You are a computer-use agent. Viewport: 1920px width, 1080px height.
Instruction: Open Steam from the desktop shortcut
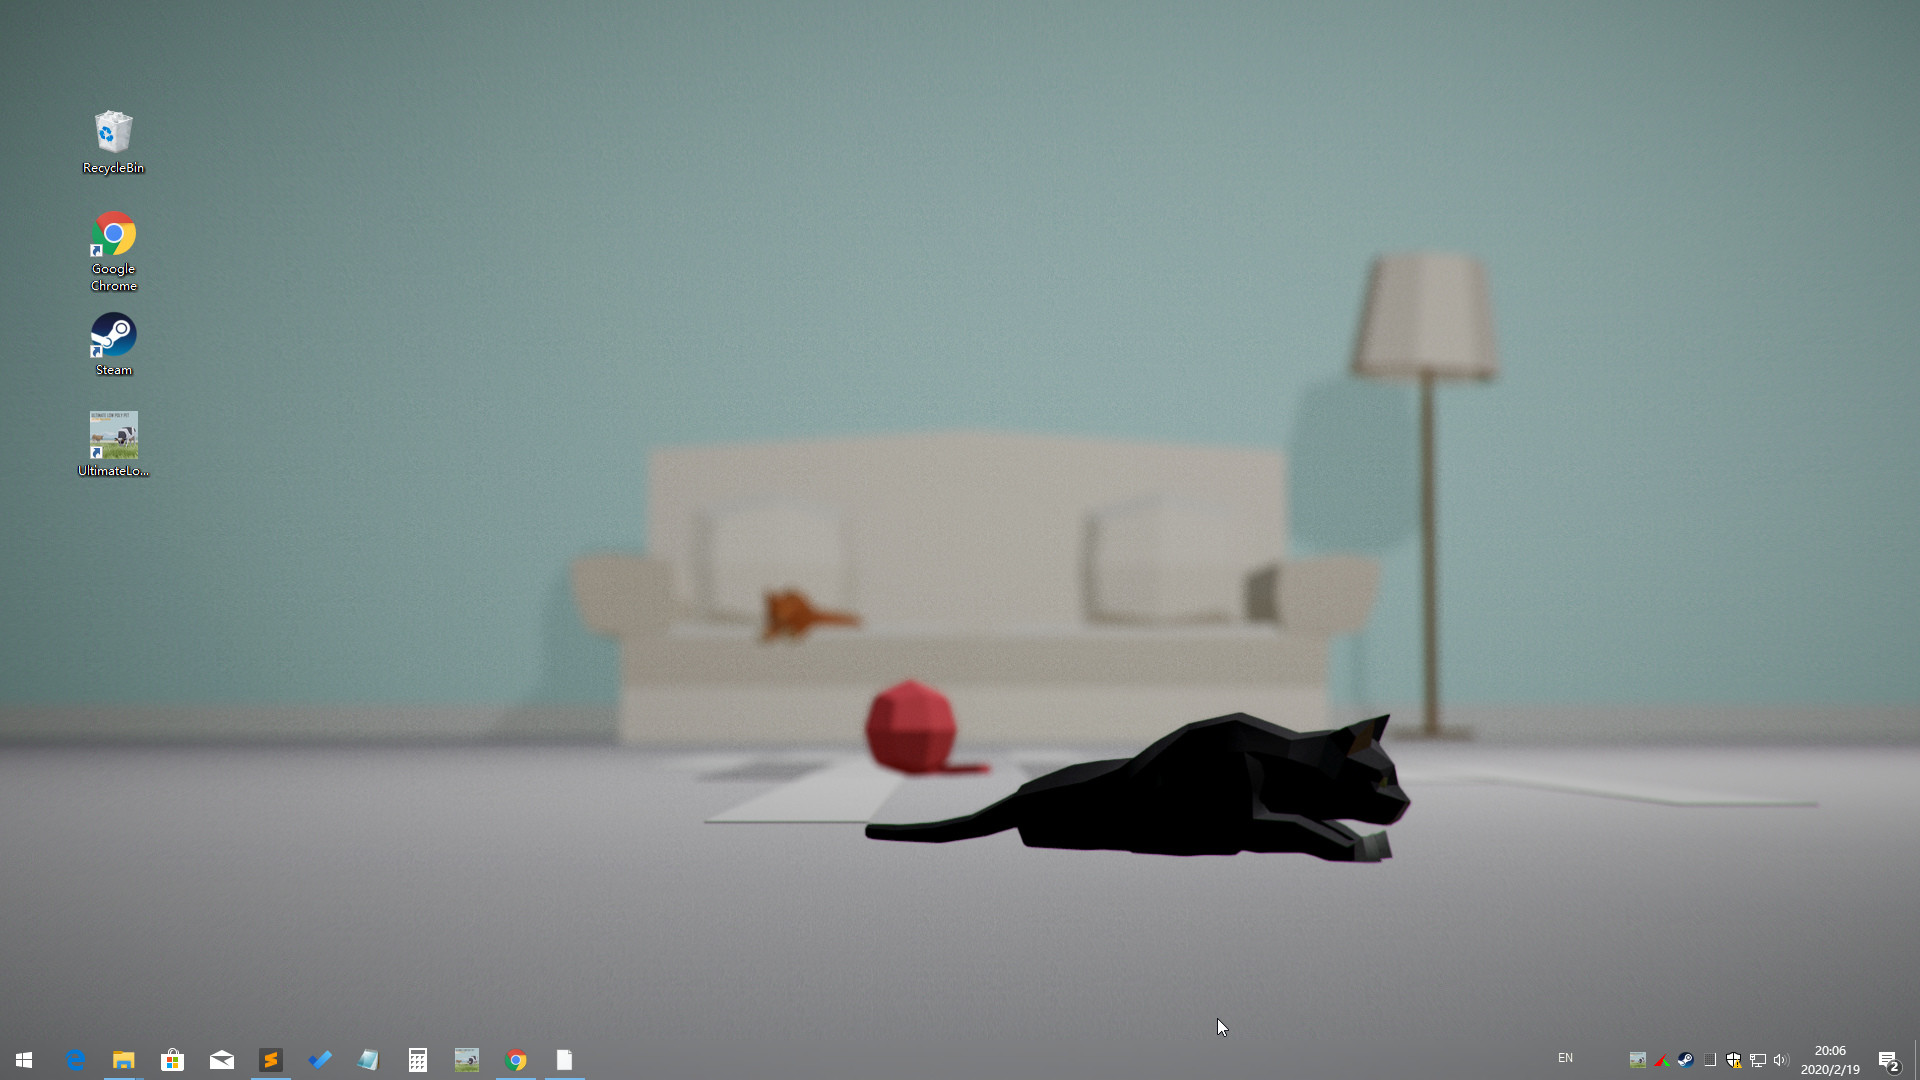click(112, 333)
